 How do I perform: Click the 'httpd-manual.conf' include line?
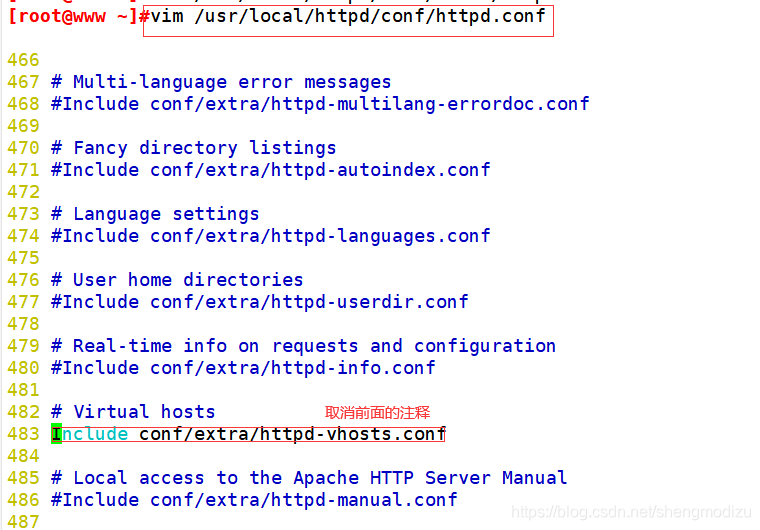coord(254,499)
